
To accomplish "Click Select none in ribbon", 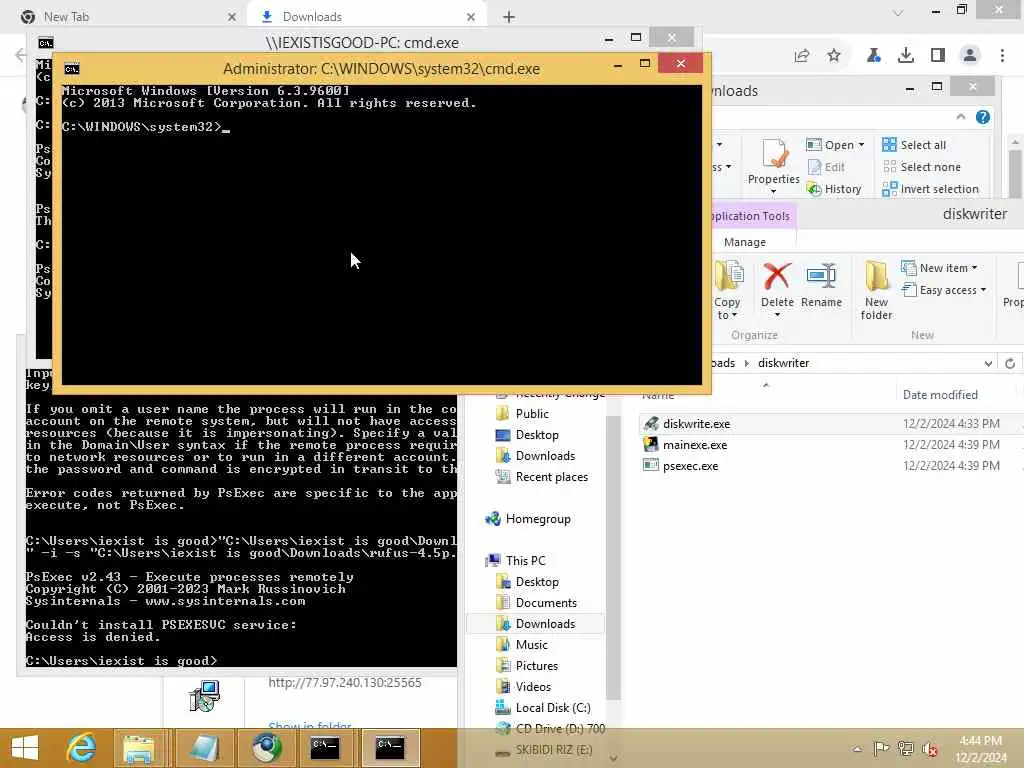I will tap(921, 167).
